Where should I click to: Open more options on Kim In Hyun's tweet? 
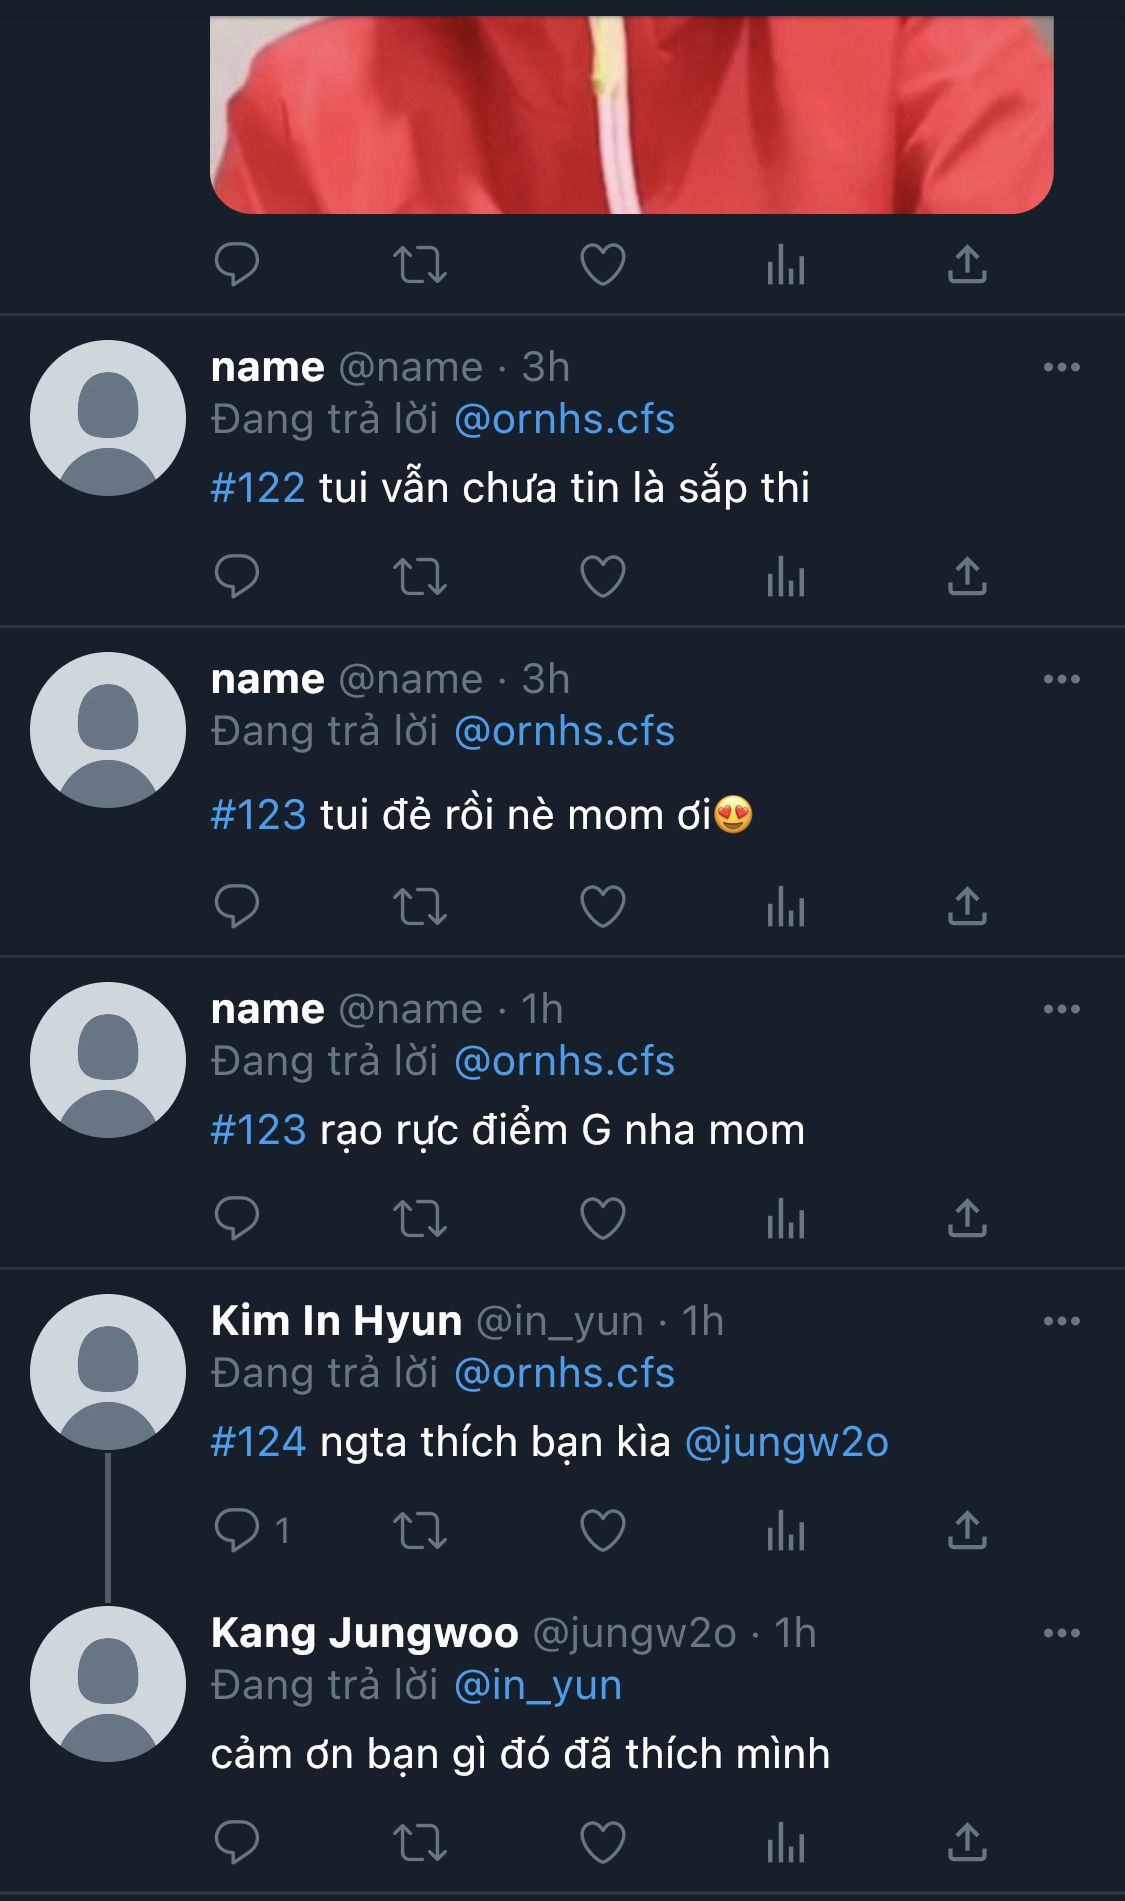1061,1321
